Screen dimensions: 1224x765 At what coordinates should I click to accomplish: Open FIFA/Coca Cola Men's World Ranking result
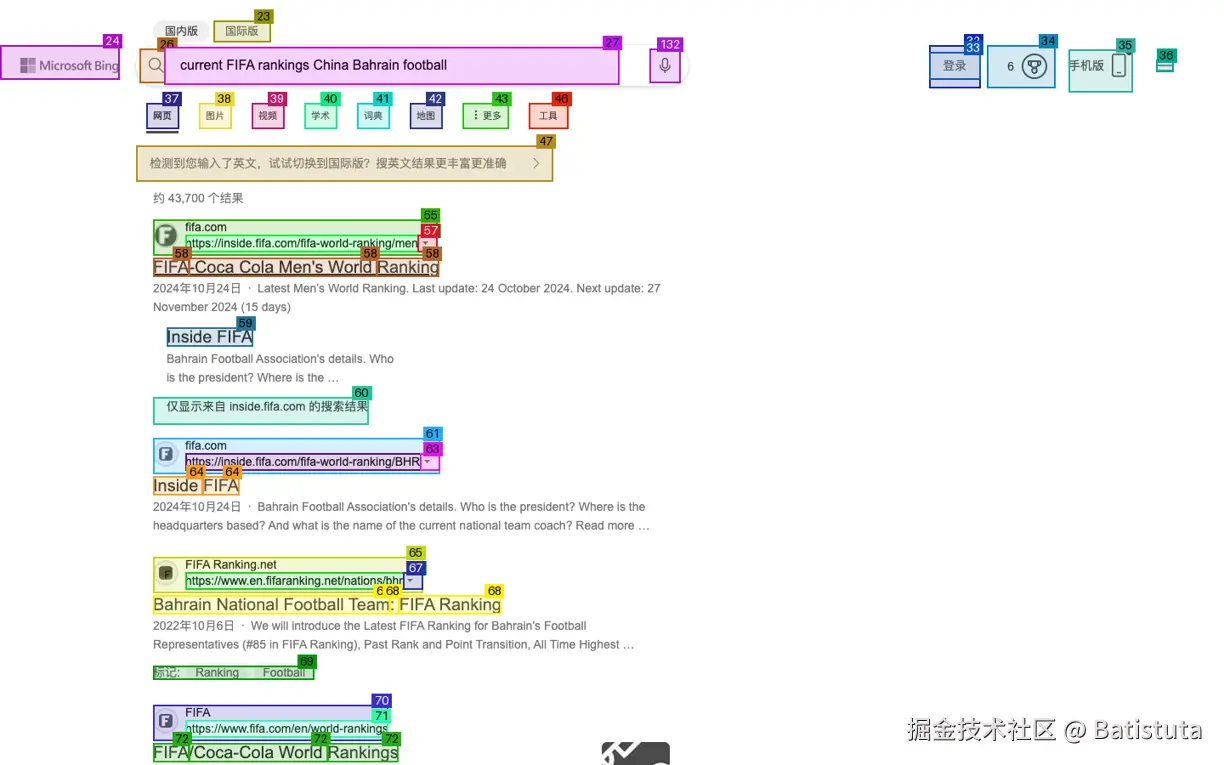[296, 267]
